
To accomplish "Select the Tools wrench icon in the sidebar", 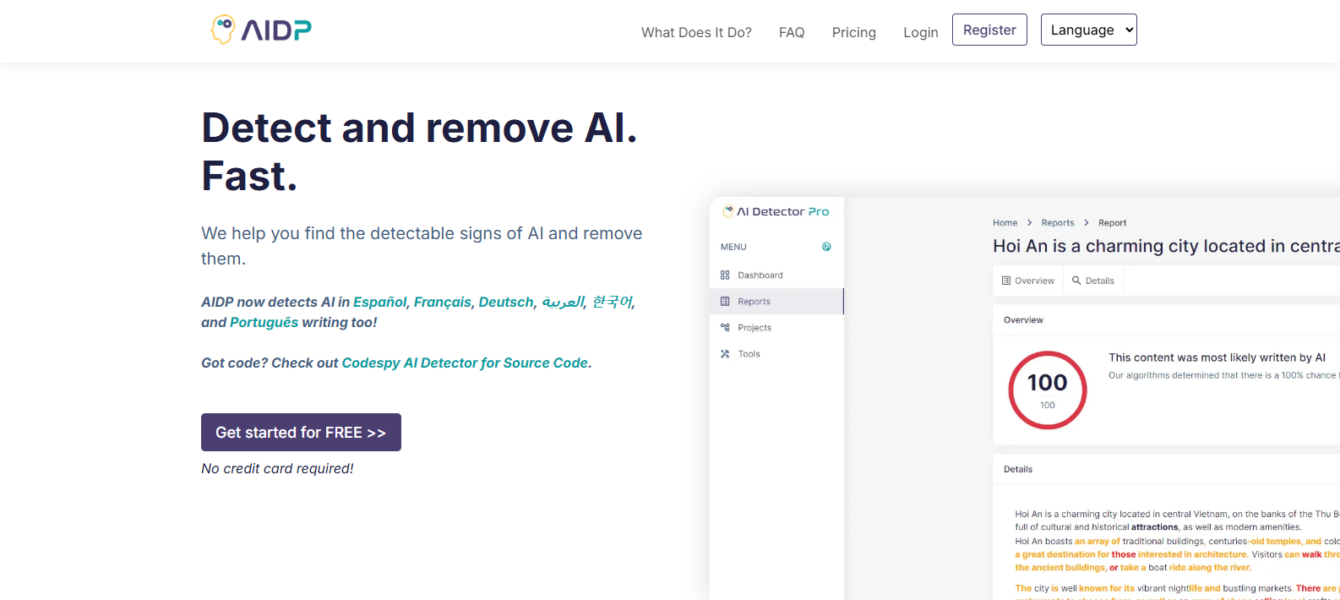I will 725,353.
